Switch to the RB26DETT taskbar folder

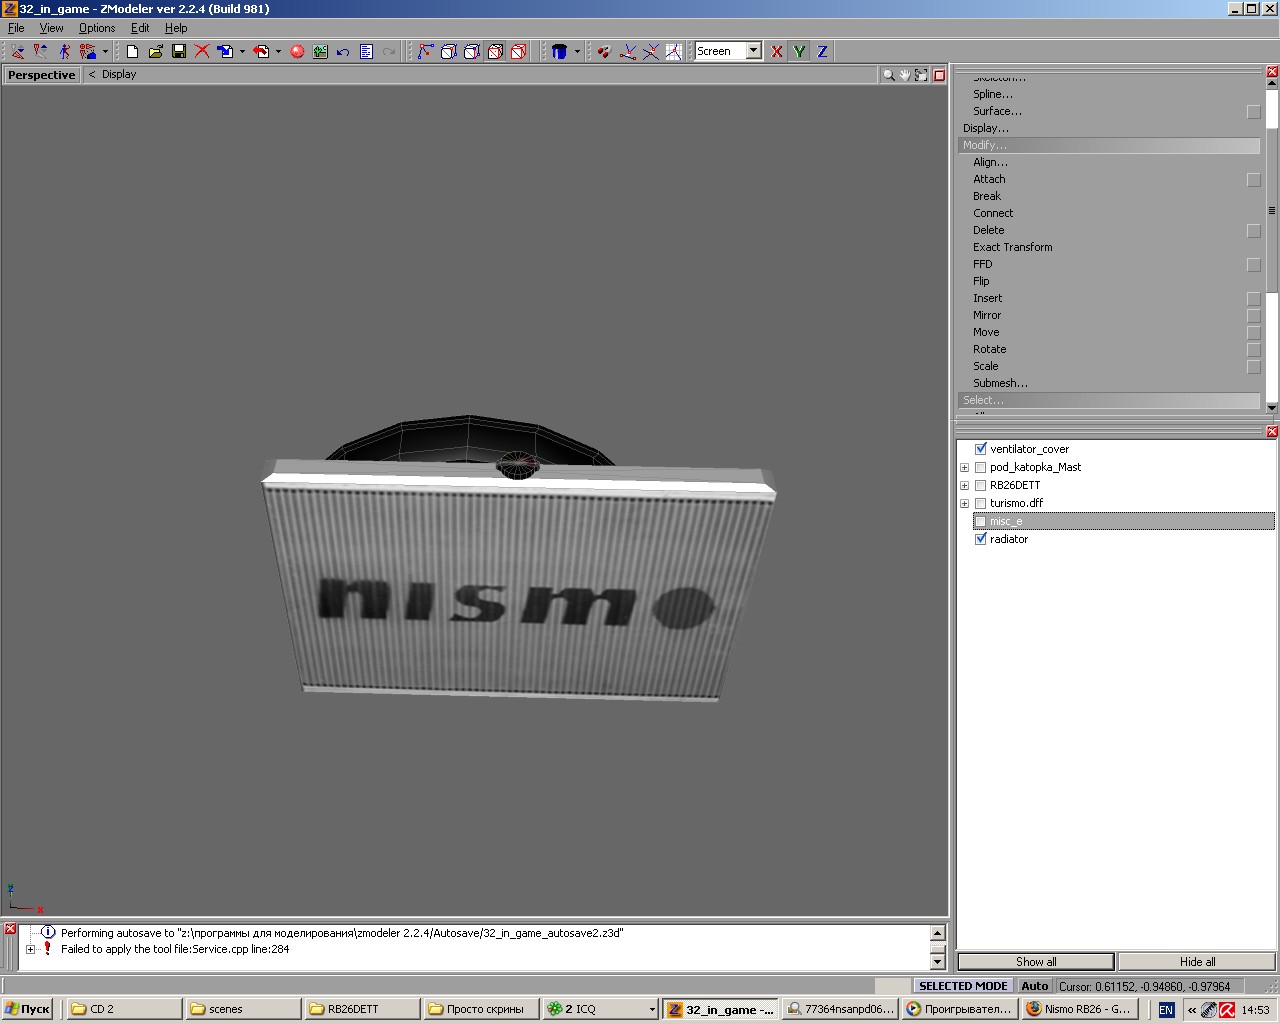point(362,1009)
